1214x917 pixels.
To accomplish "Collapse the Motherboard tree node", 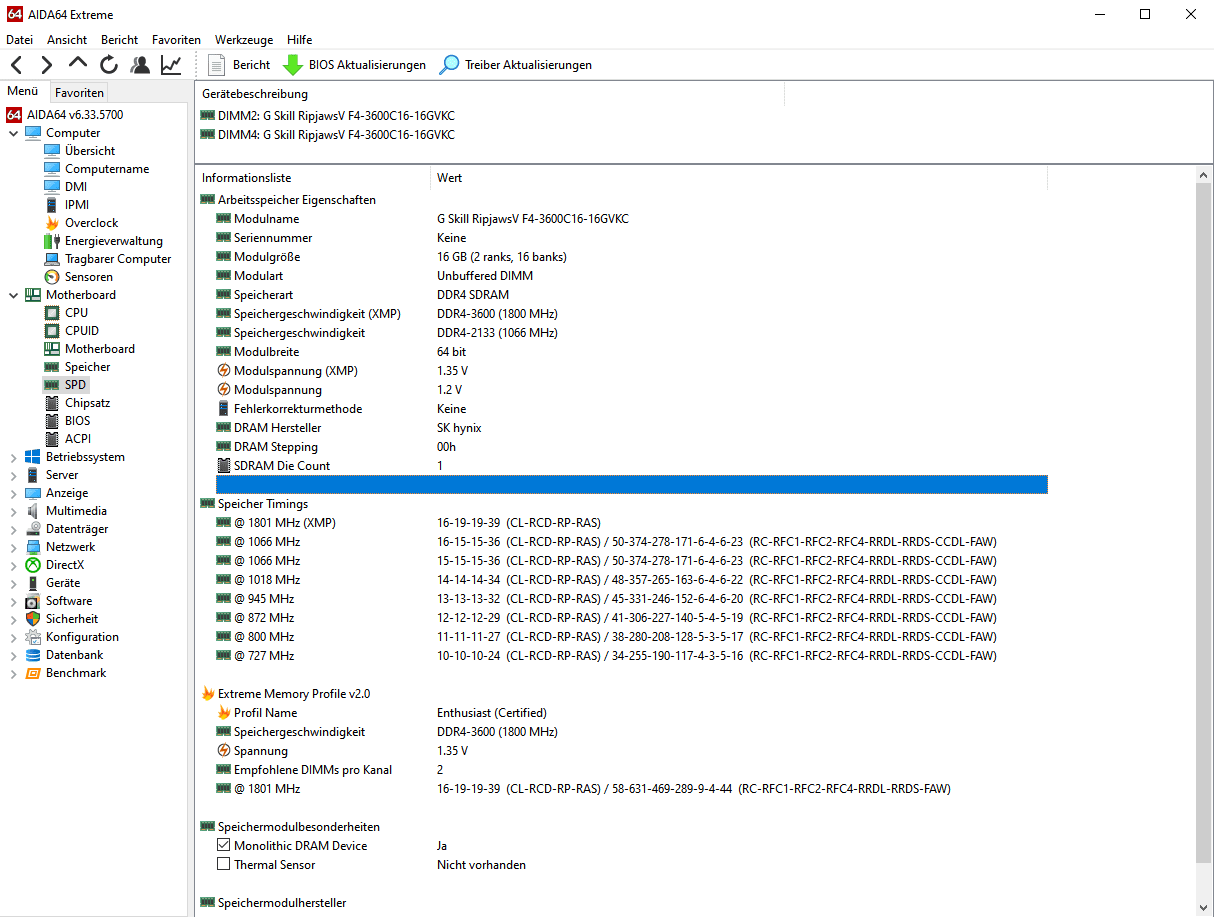I will [13, 295].
